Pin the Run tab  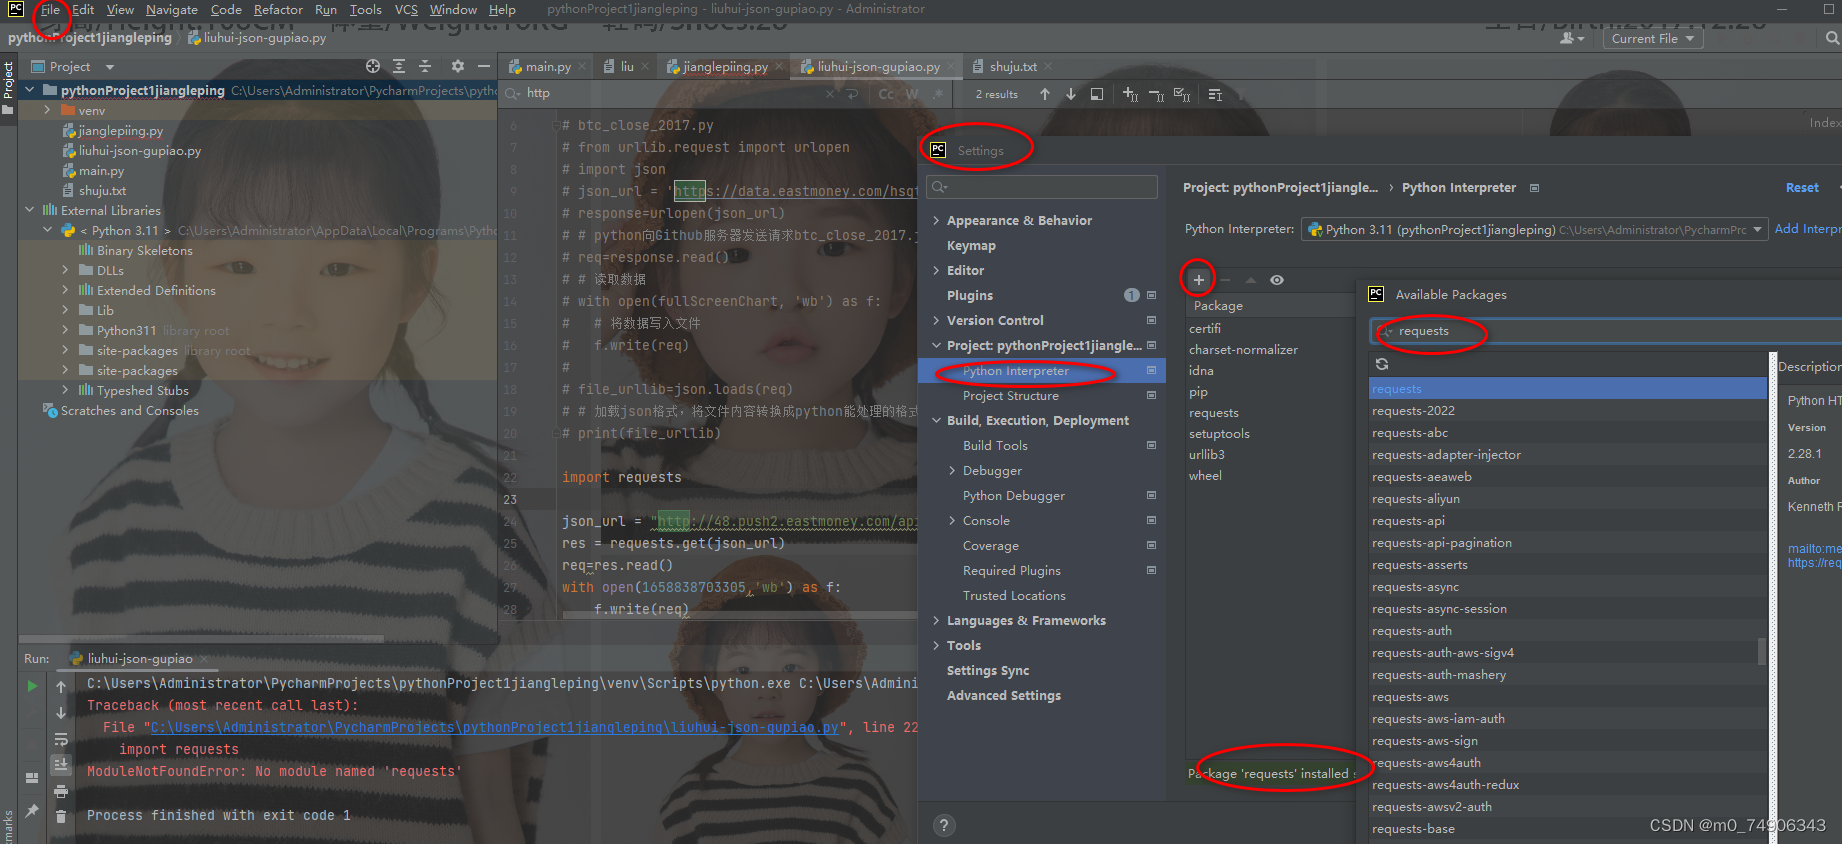coord(32,811)
